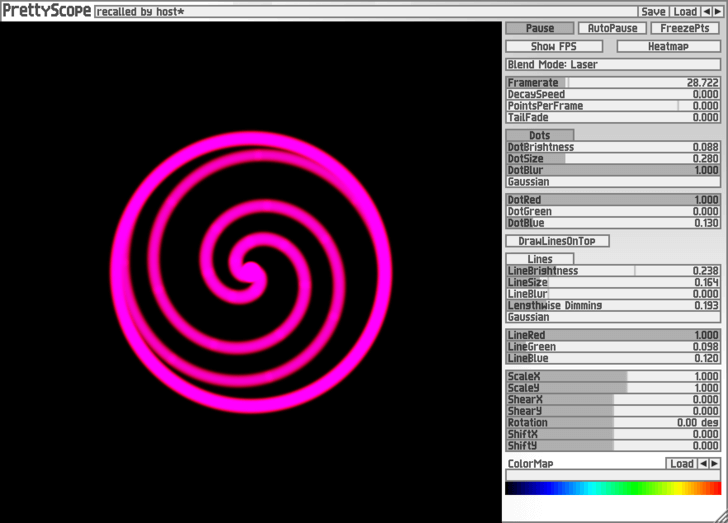Viewport: 728px width, 523px height.
Task: Enable Heatmap mode
Action: point(668,46)
